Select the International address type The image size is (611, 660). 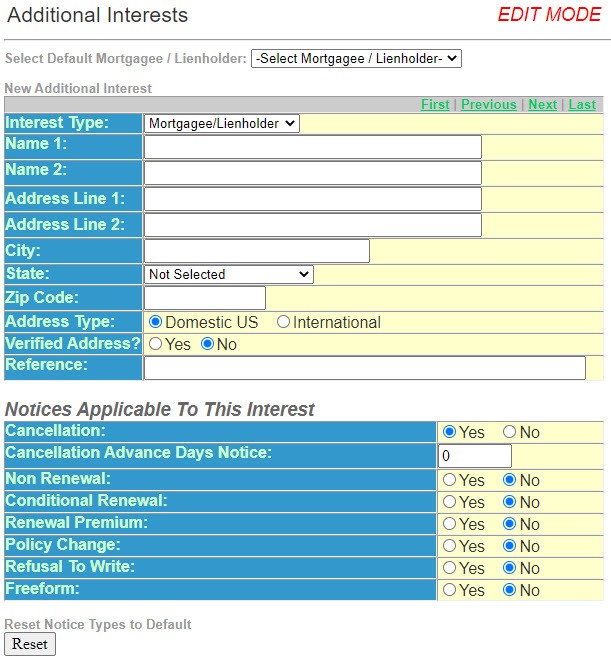click(x=284, y=322)
